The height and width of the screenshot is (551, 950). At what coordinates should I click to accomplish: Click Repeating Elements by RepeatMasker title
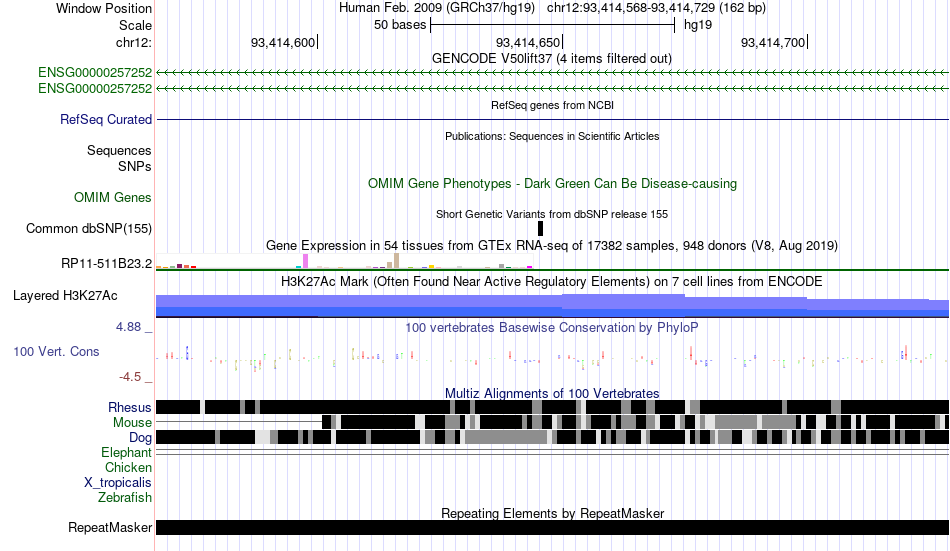click(552, 513)
